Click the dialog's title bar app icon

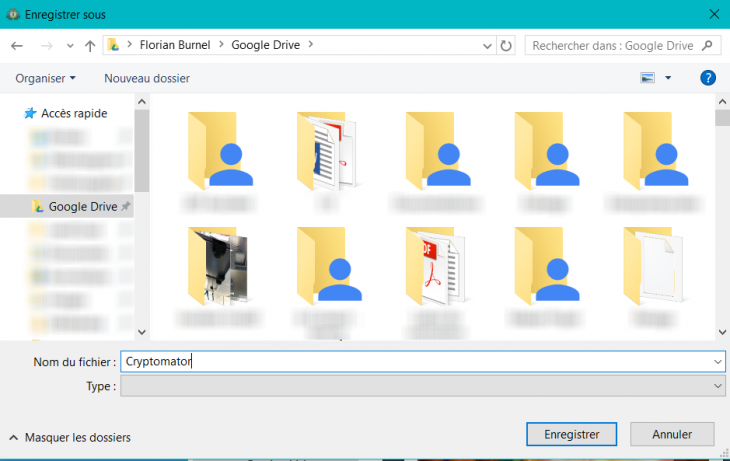pos(13,14)
